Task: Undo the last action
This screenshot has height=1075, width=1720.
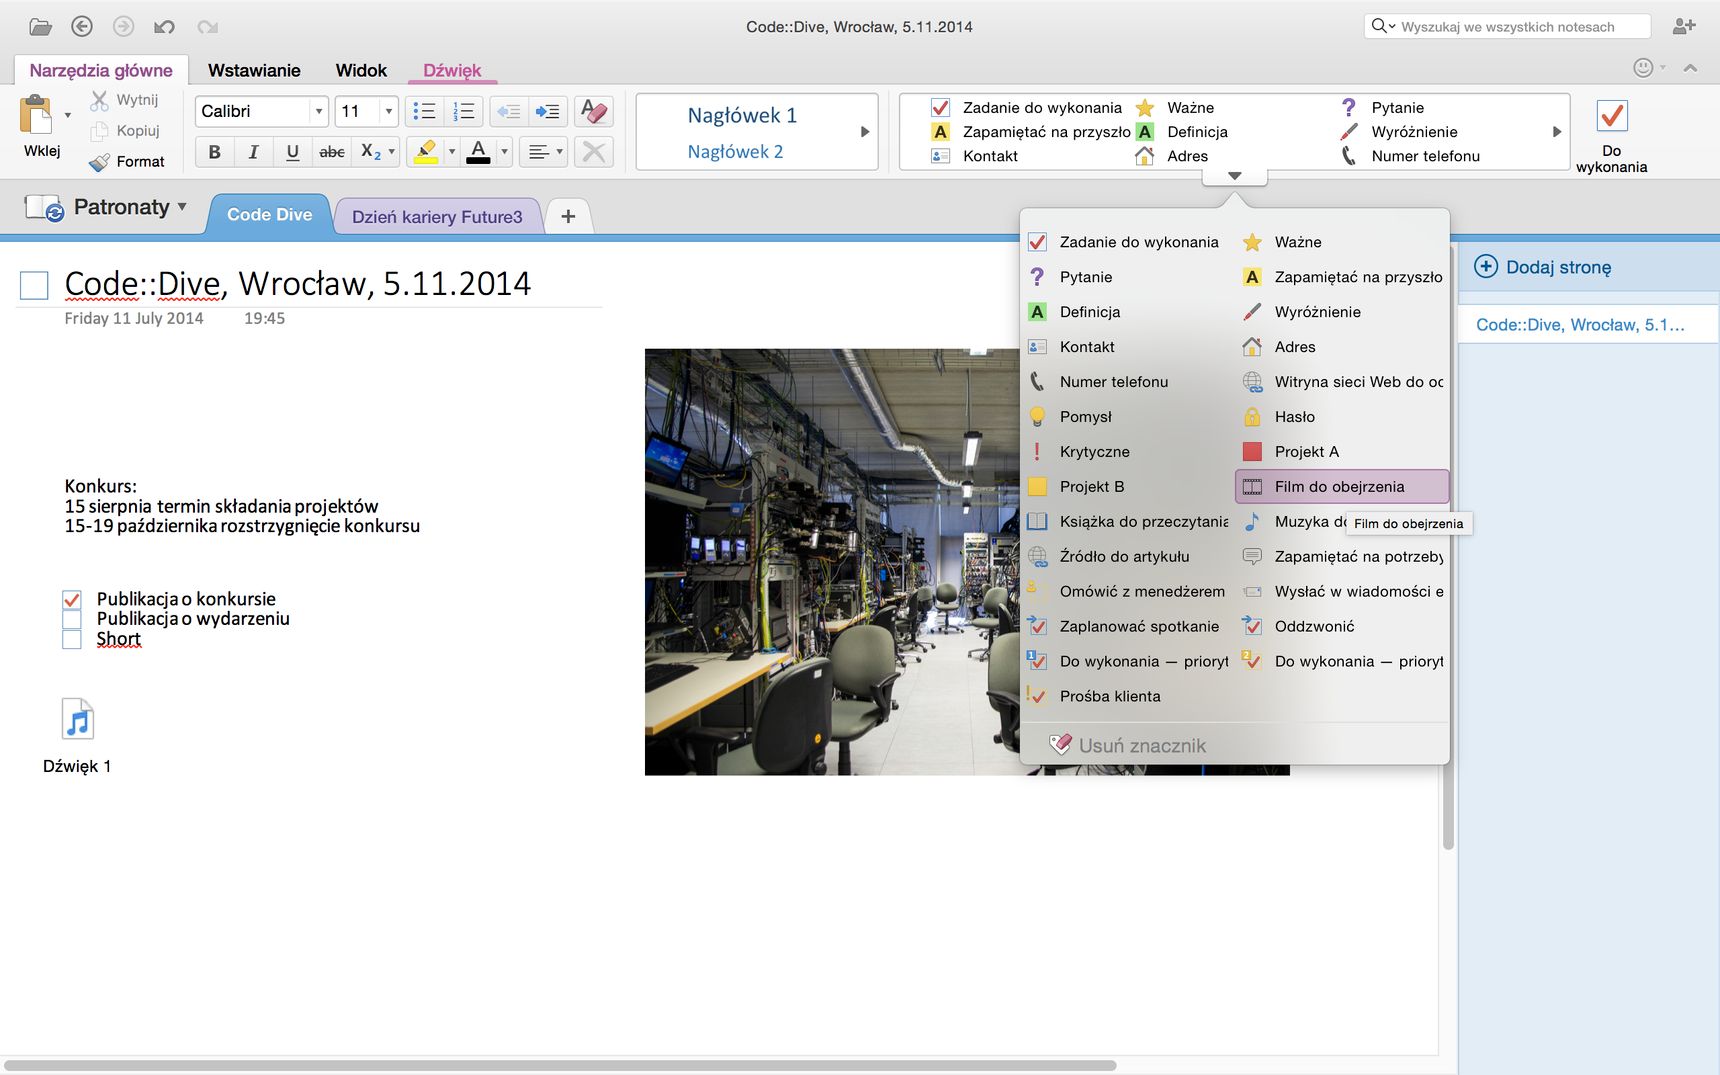Action: pos(165,27)
